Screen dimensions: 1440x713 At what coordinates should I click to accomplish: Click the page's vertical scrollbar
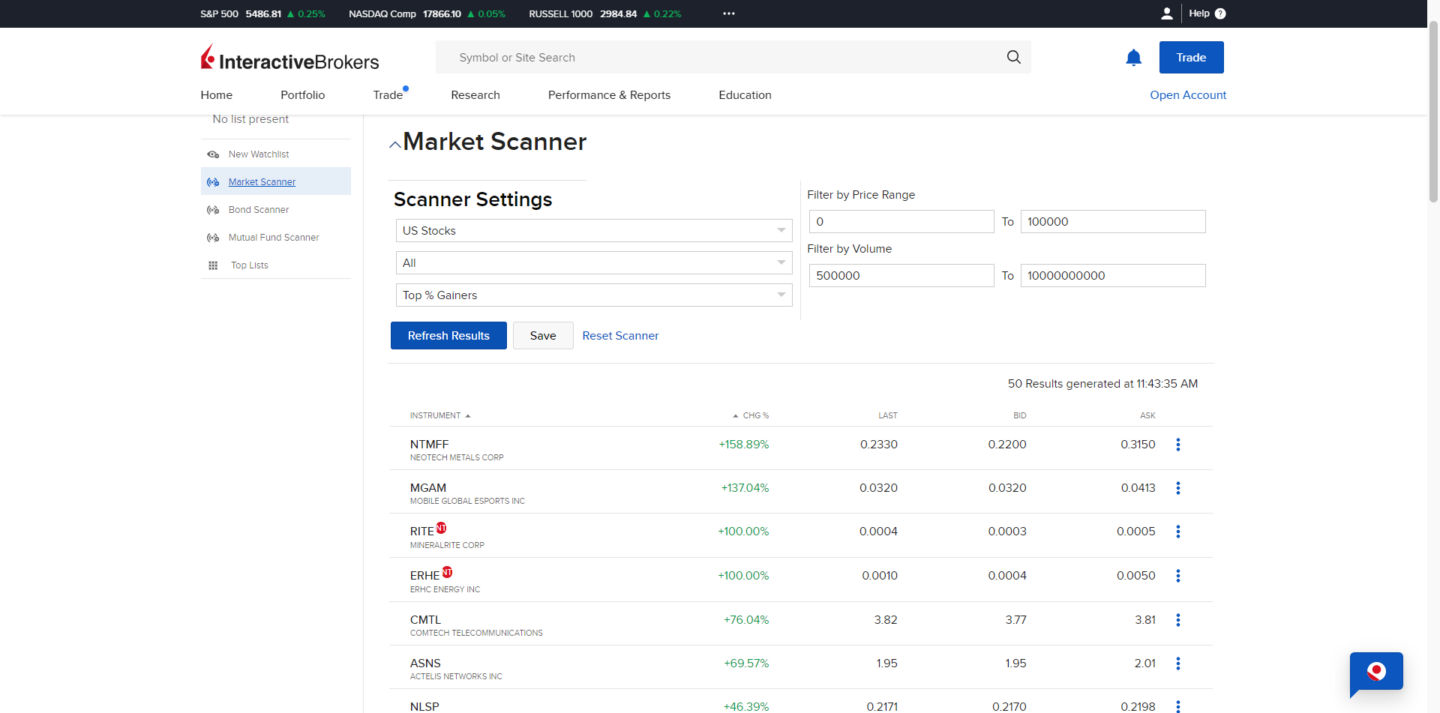[1433, 120]
